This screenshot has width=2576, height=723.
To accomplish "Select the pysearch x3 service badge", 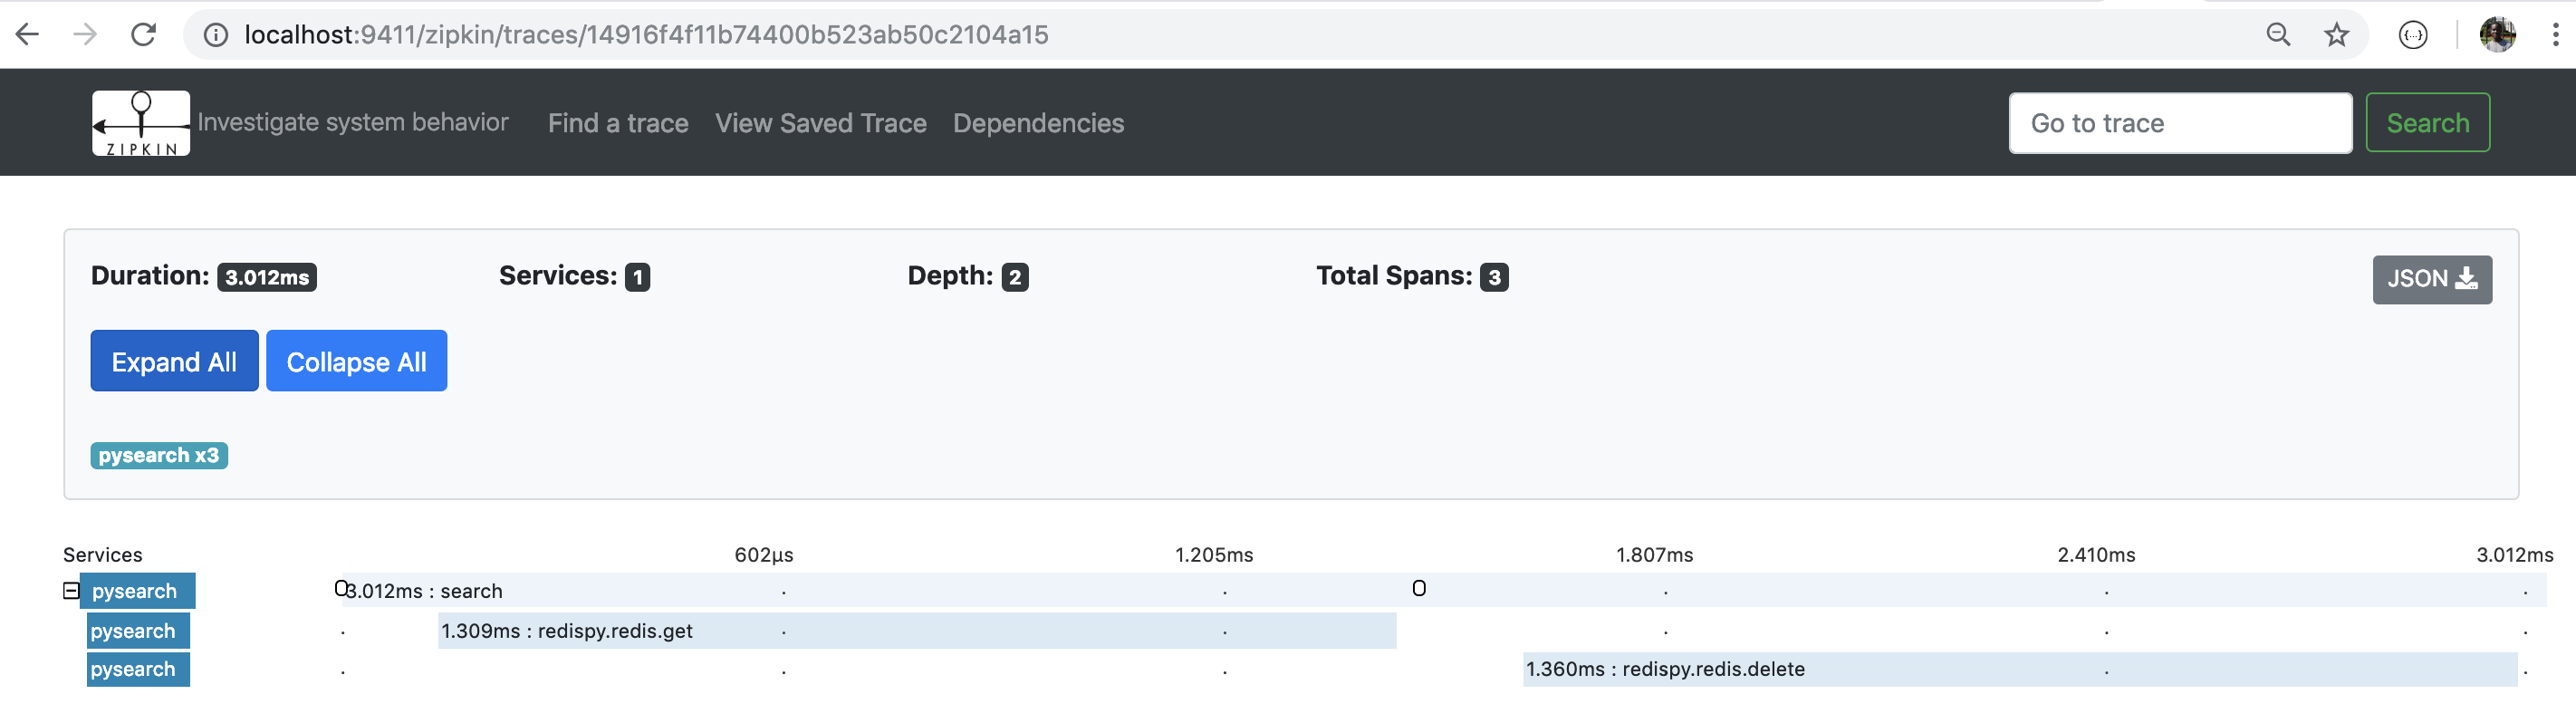I will 159,455.
